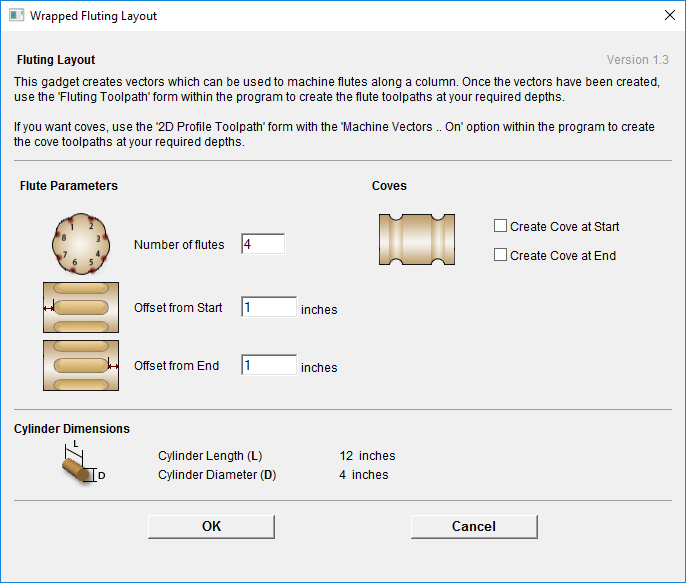The image size is (686, 583).
Task: Click the Offset from Start illustration
Action: tap(81, 307)
